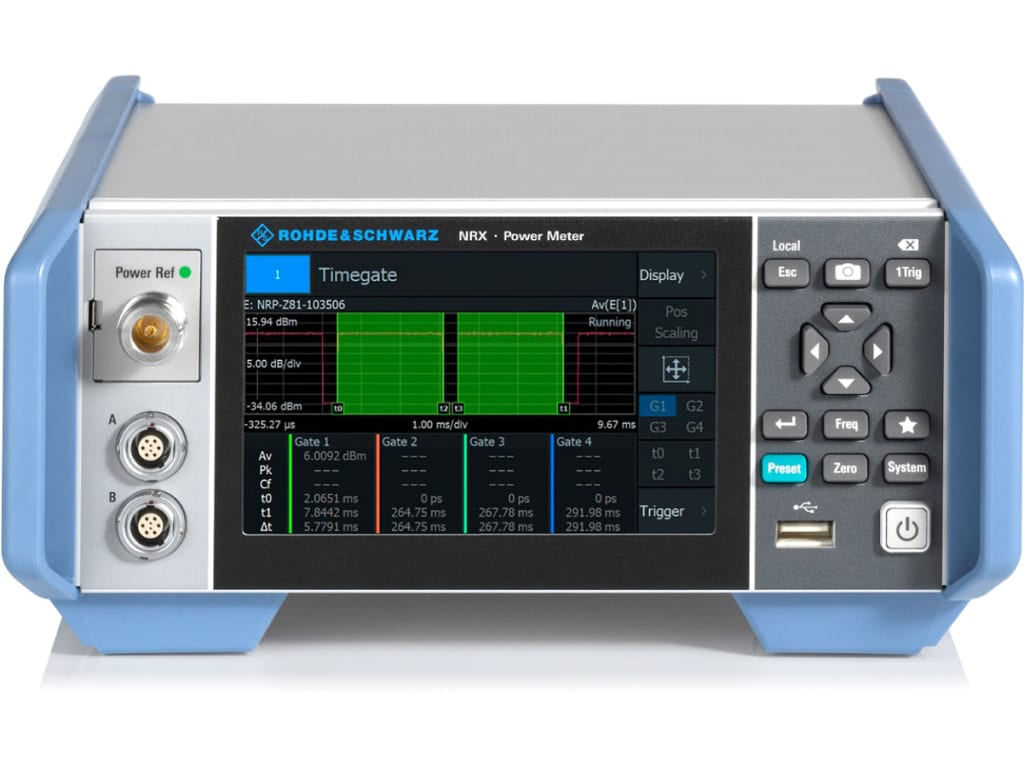
Task: Click the Power Ref RF connector
Action: click(151, 330)
